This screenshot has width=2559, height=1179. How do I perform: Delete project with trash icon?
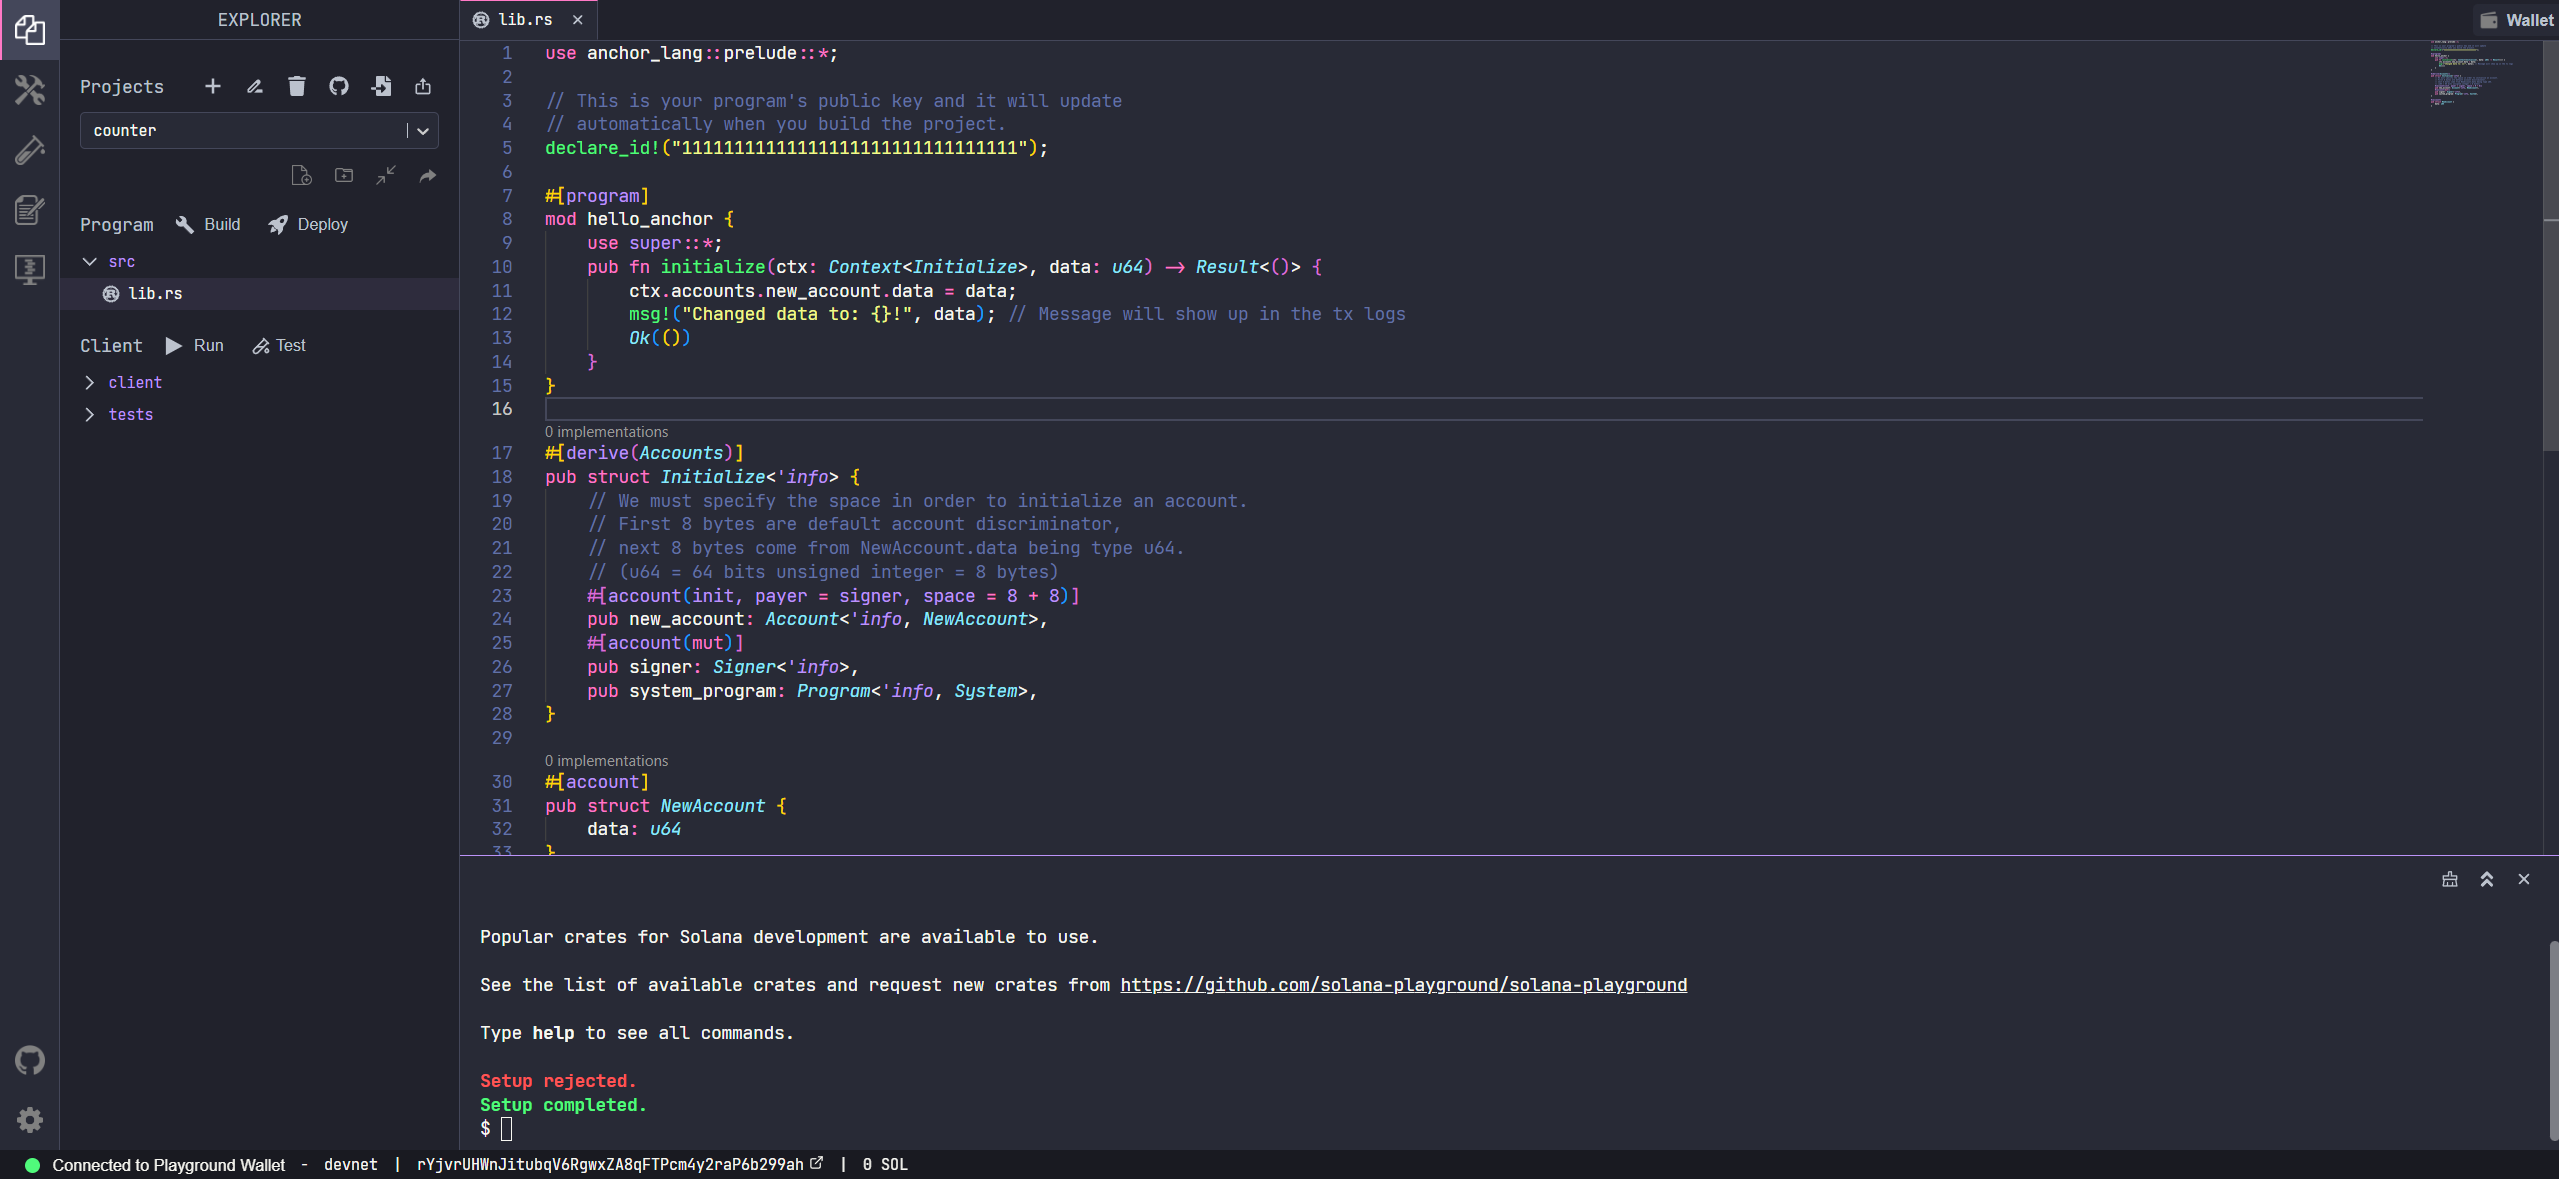[x=297, y=86]
